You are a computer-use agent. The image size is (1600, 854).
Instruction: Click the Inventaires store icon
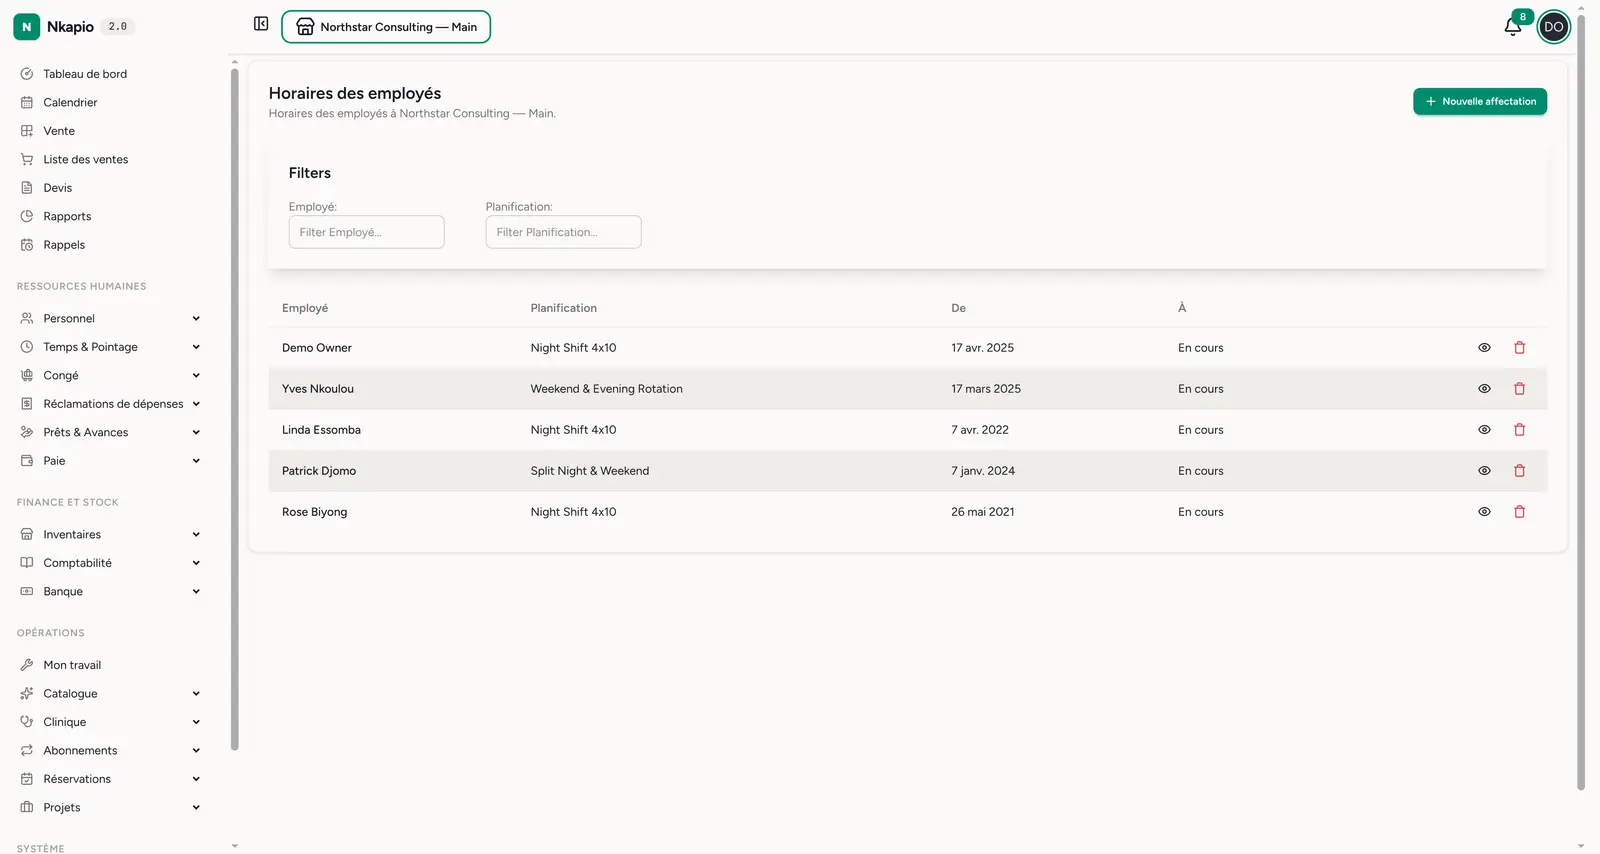pyautogui.click(x=27, y=535)
